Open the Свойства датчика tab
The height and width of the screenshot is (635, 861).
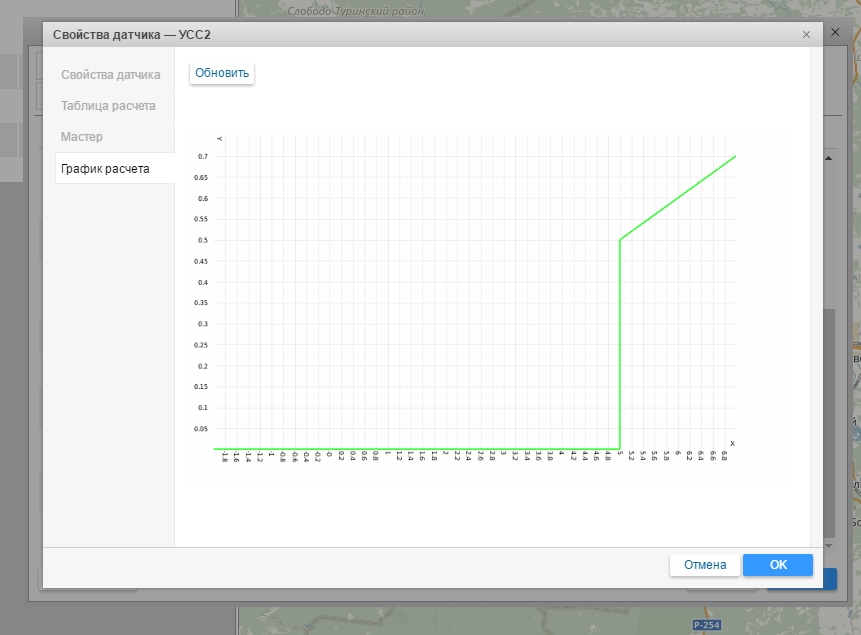(110, 75)
